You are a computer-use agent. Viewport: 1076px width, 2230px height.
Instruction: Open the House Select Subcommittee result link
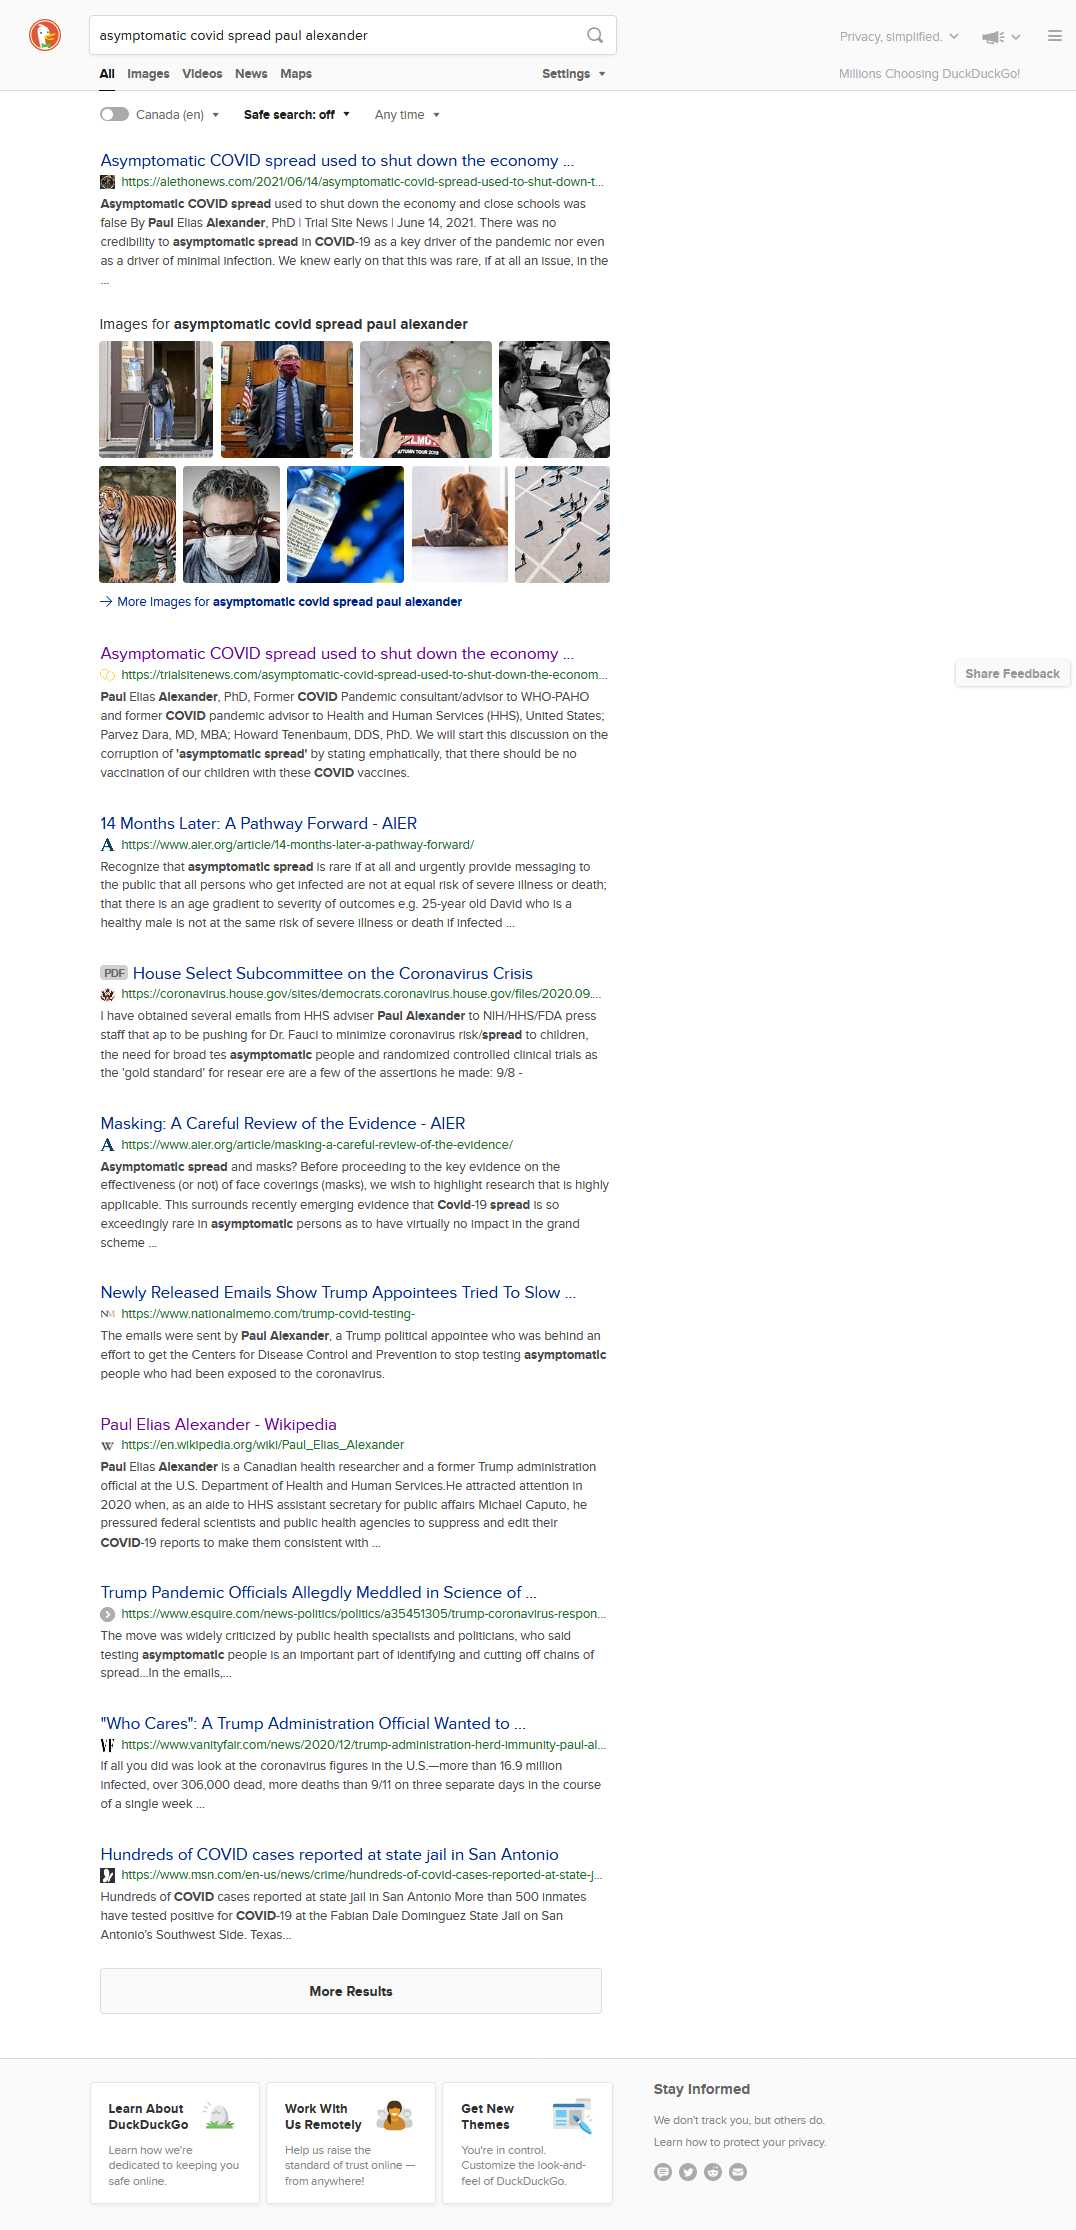[x=332, y=973]
